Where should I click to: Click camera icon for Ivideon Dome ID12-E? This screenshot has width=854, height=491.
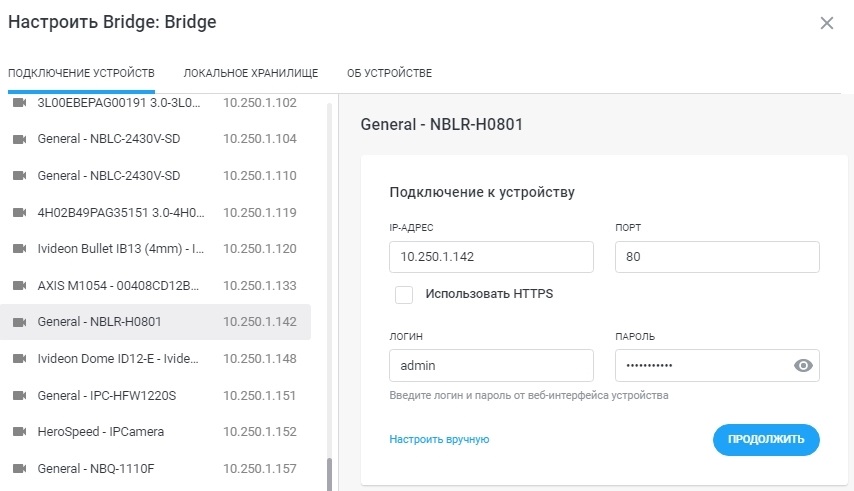click(x=20, y=359)
